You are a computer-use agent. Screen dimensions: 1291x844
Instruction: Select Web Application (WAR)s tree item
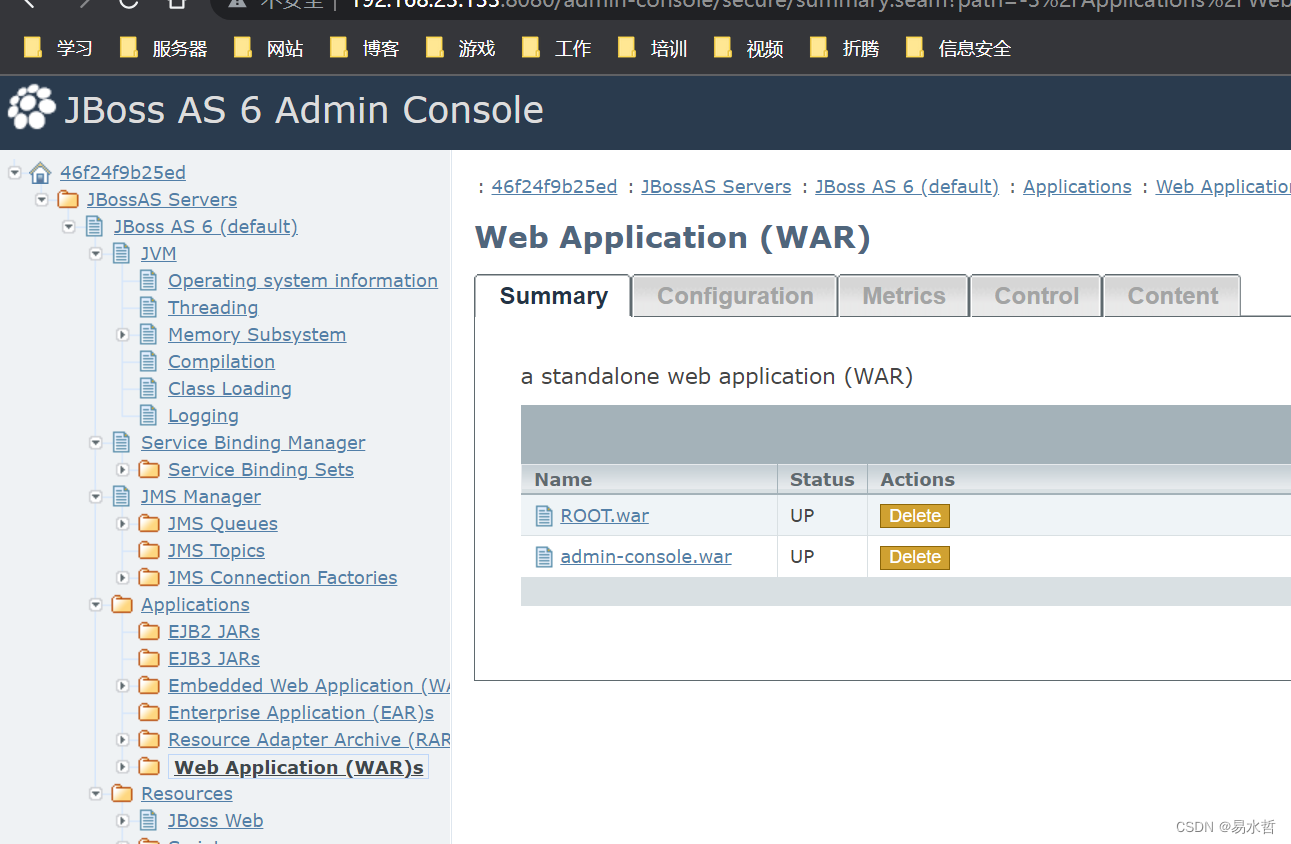(x=299, y=768)
